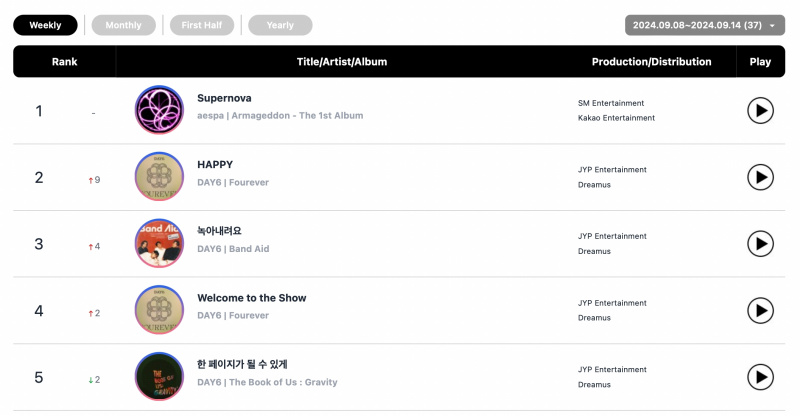The image size is (800, 416).
Task: Play 한 페이지가 될 수 있게
Action: click(x=760, y=377)
